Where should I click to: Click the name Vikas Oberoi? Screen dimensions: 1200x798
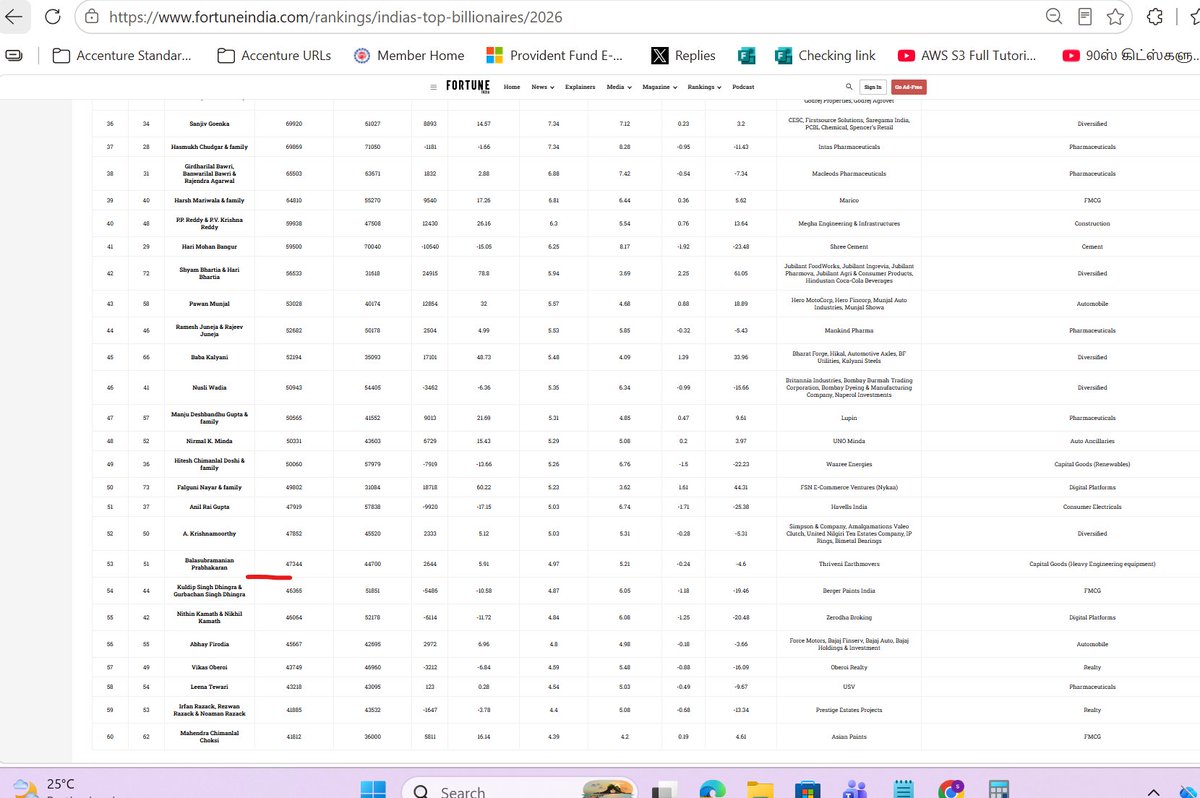coord(209,667)
